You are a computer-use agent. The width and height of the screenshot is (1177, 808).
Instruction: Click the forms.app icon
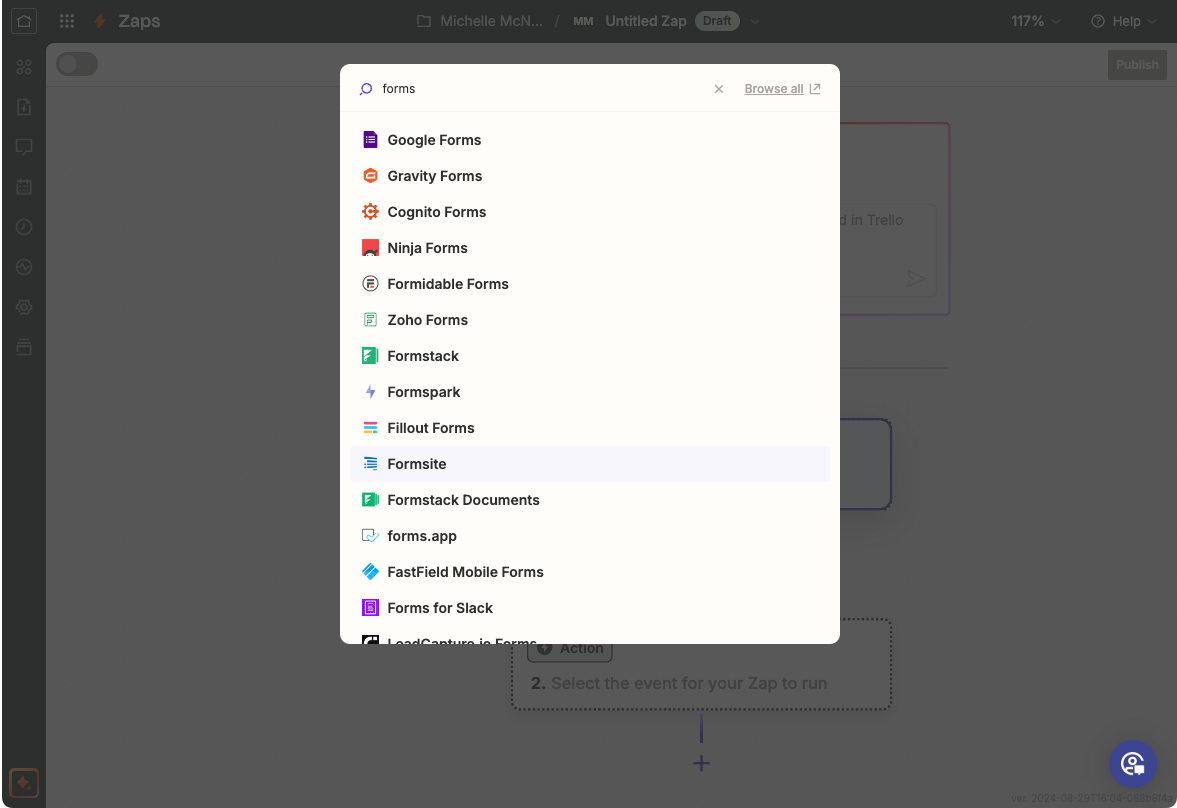click(x=370, y=536)
